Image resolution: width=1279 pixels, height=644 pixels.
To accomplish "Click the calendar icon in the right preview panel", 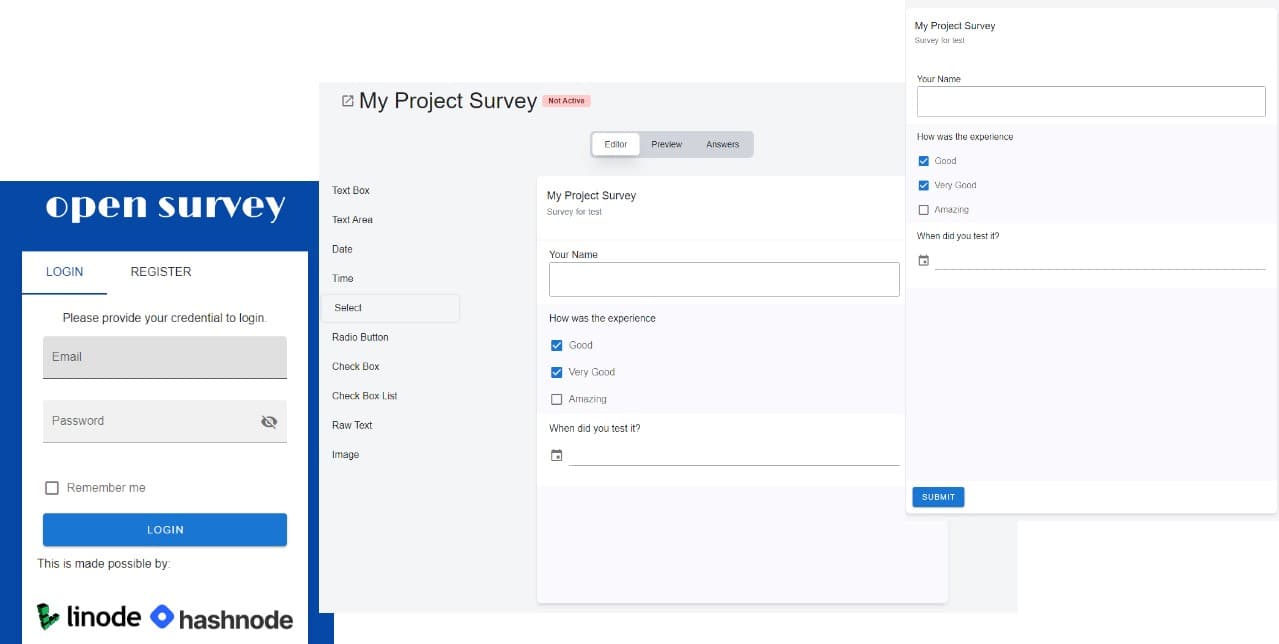I will [x=924, y=261].
